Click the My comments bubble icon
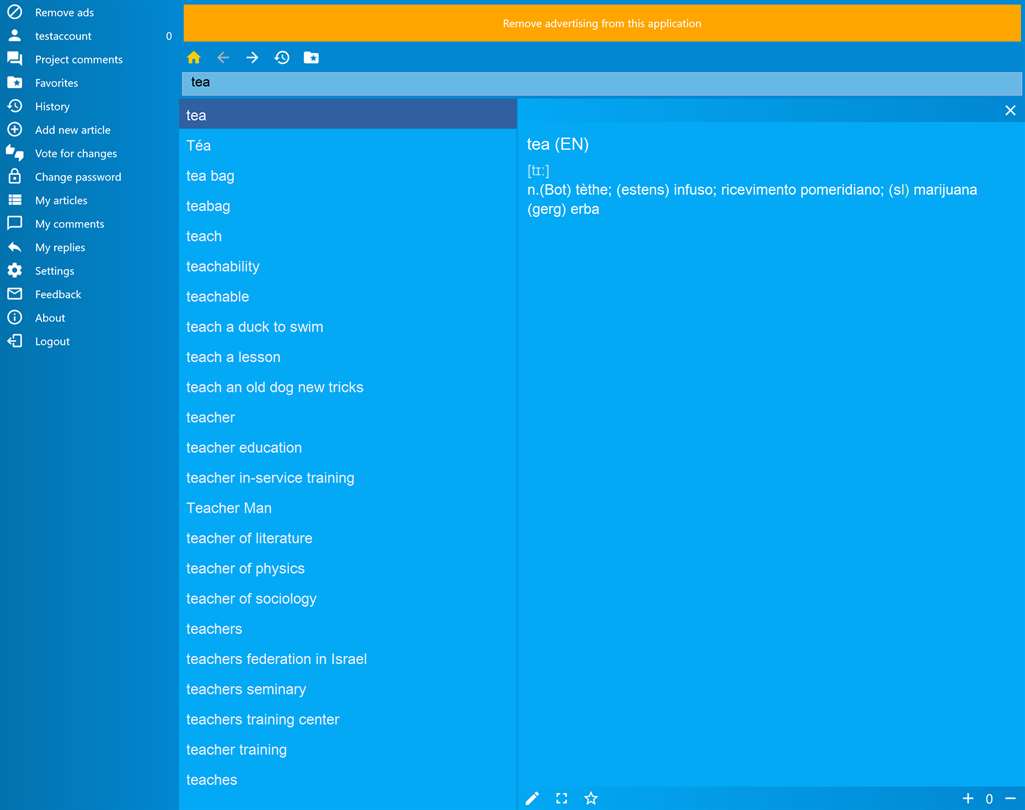The height and width of the screenshot is (810, 1025). click(14, 224)
